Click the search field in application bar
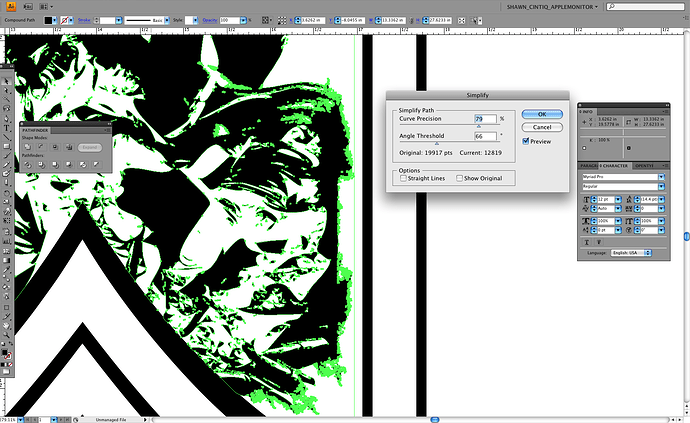 (x=645, y=7)
